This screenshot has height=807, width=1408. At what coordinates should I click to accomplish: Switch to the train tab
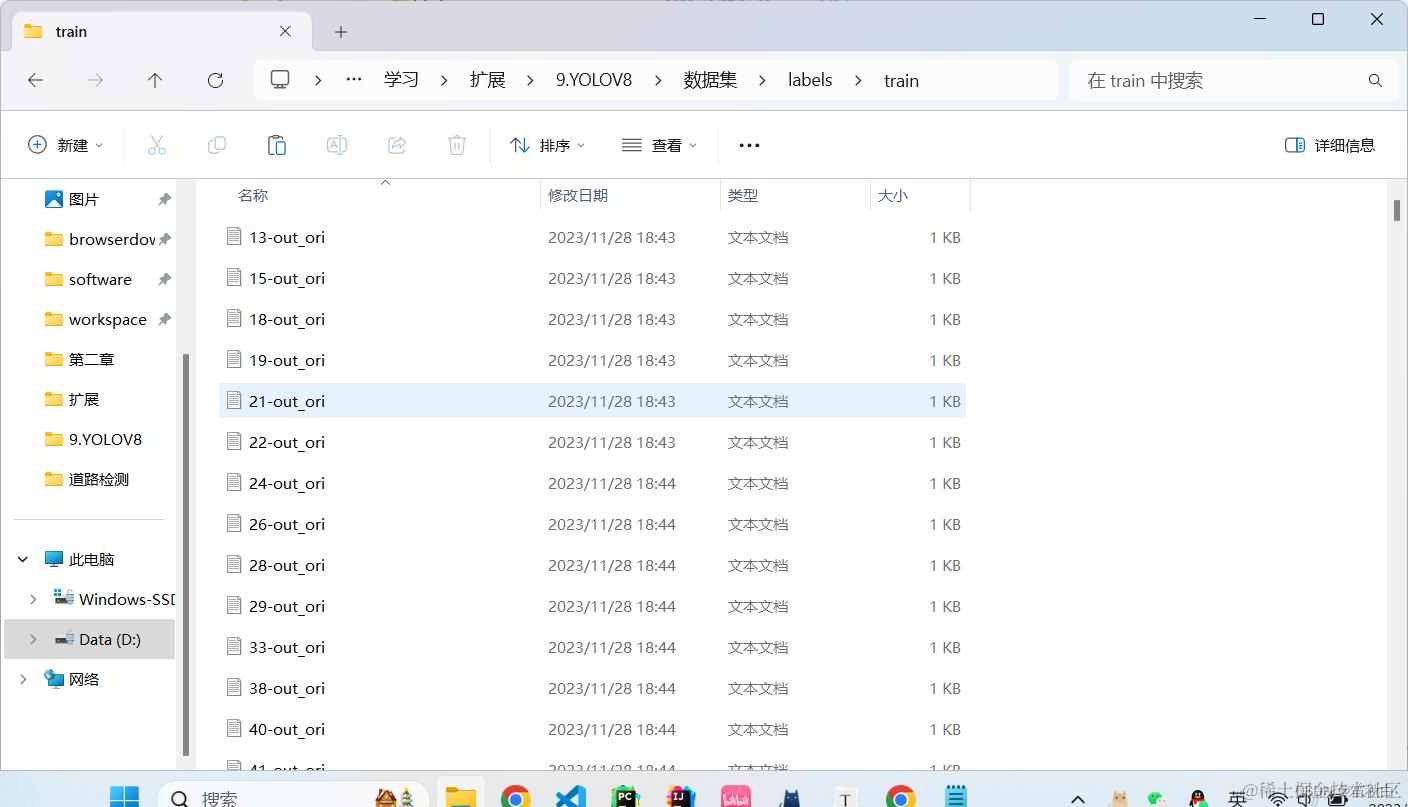click(x=70, y=31)
